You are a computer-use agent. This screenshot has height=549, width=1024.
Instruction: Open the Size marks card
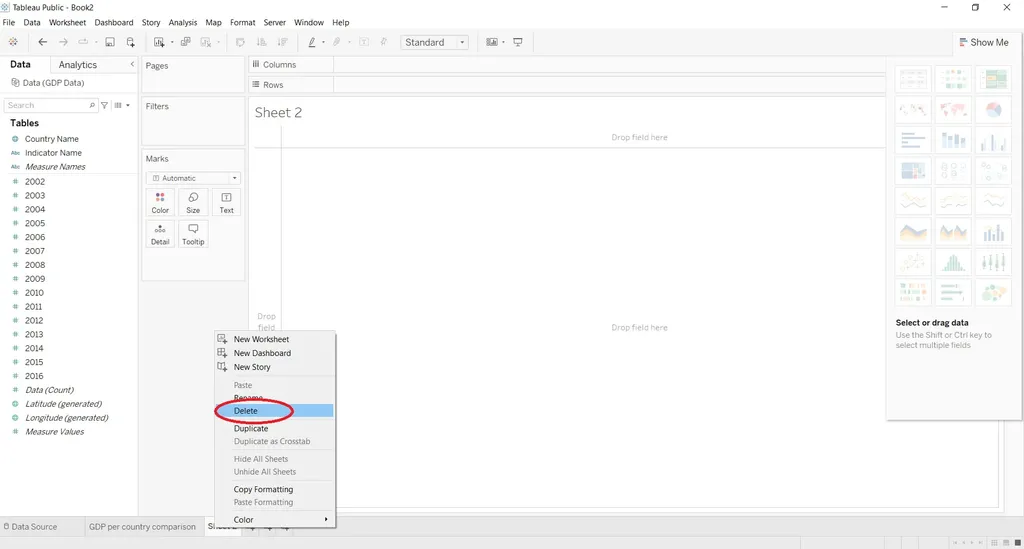click(x=193, y=203)
